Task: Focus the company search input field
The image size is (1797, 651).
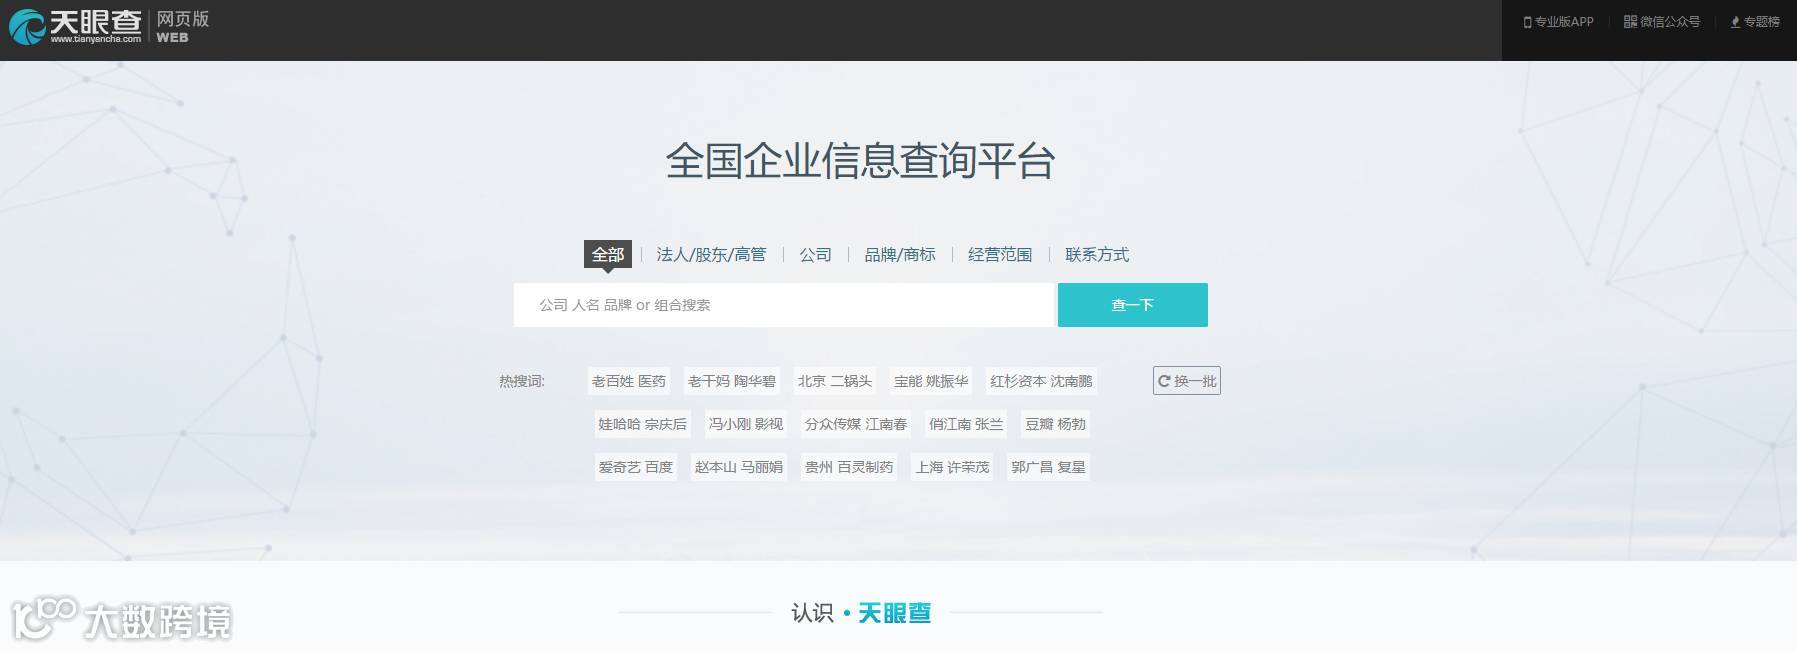Action: (x=784, y=305)
